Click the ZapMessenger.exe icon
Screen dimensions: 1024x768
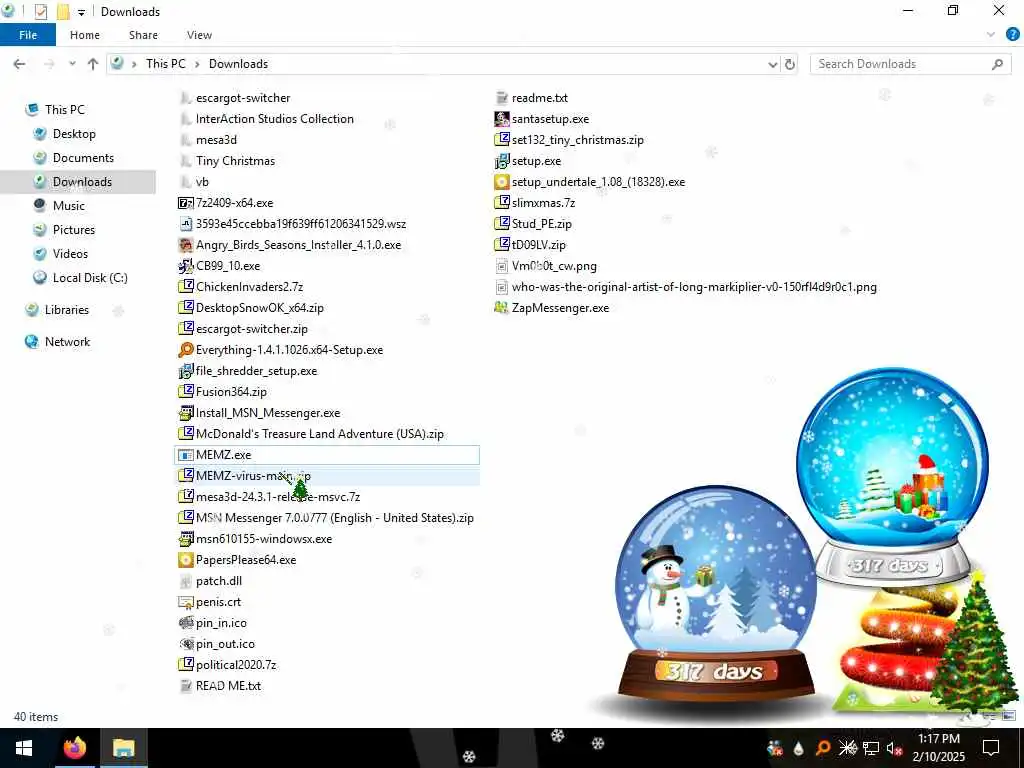502,308
